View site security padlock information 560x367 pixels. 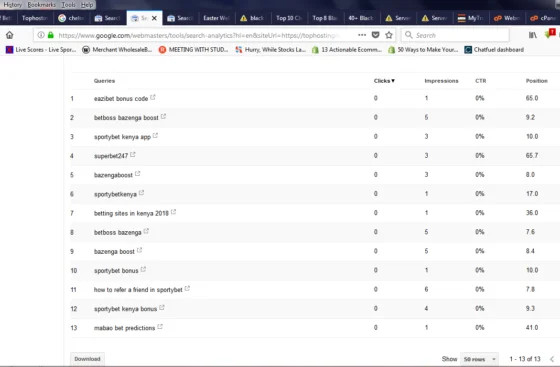51,35
